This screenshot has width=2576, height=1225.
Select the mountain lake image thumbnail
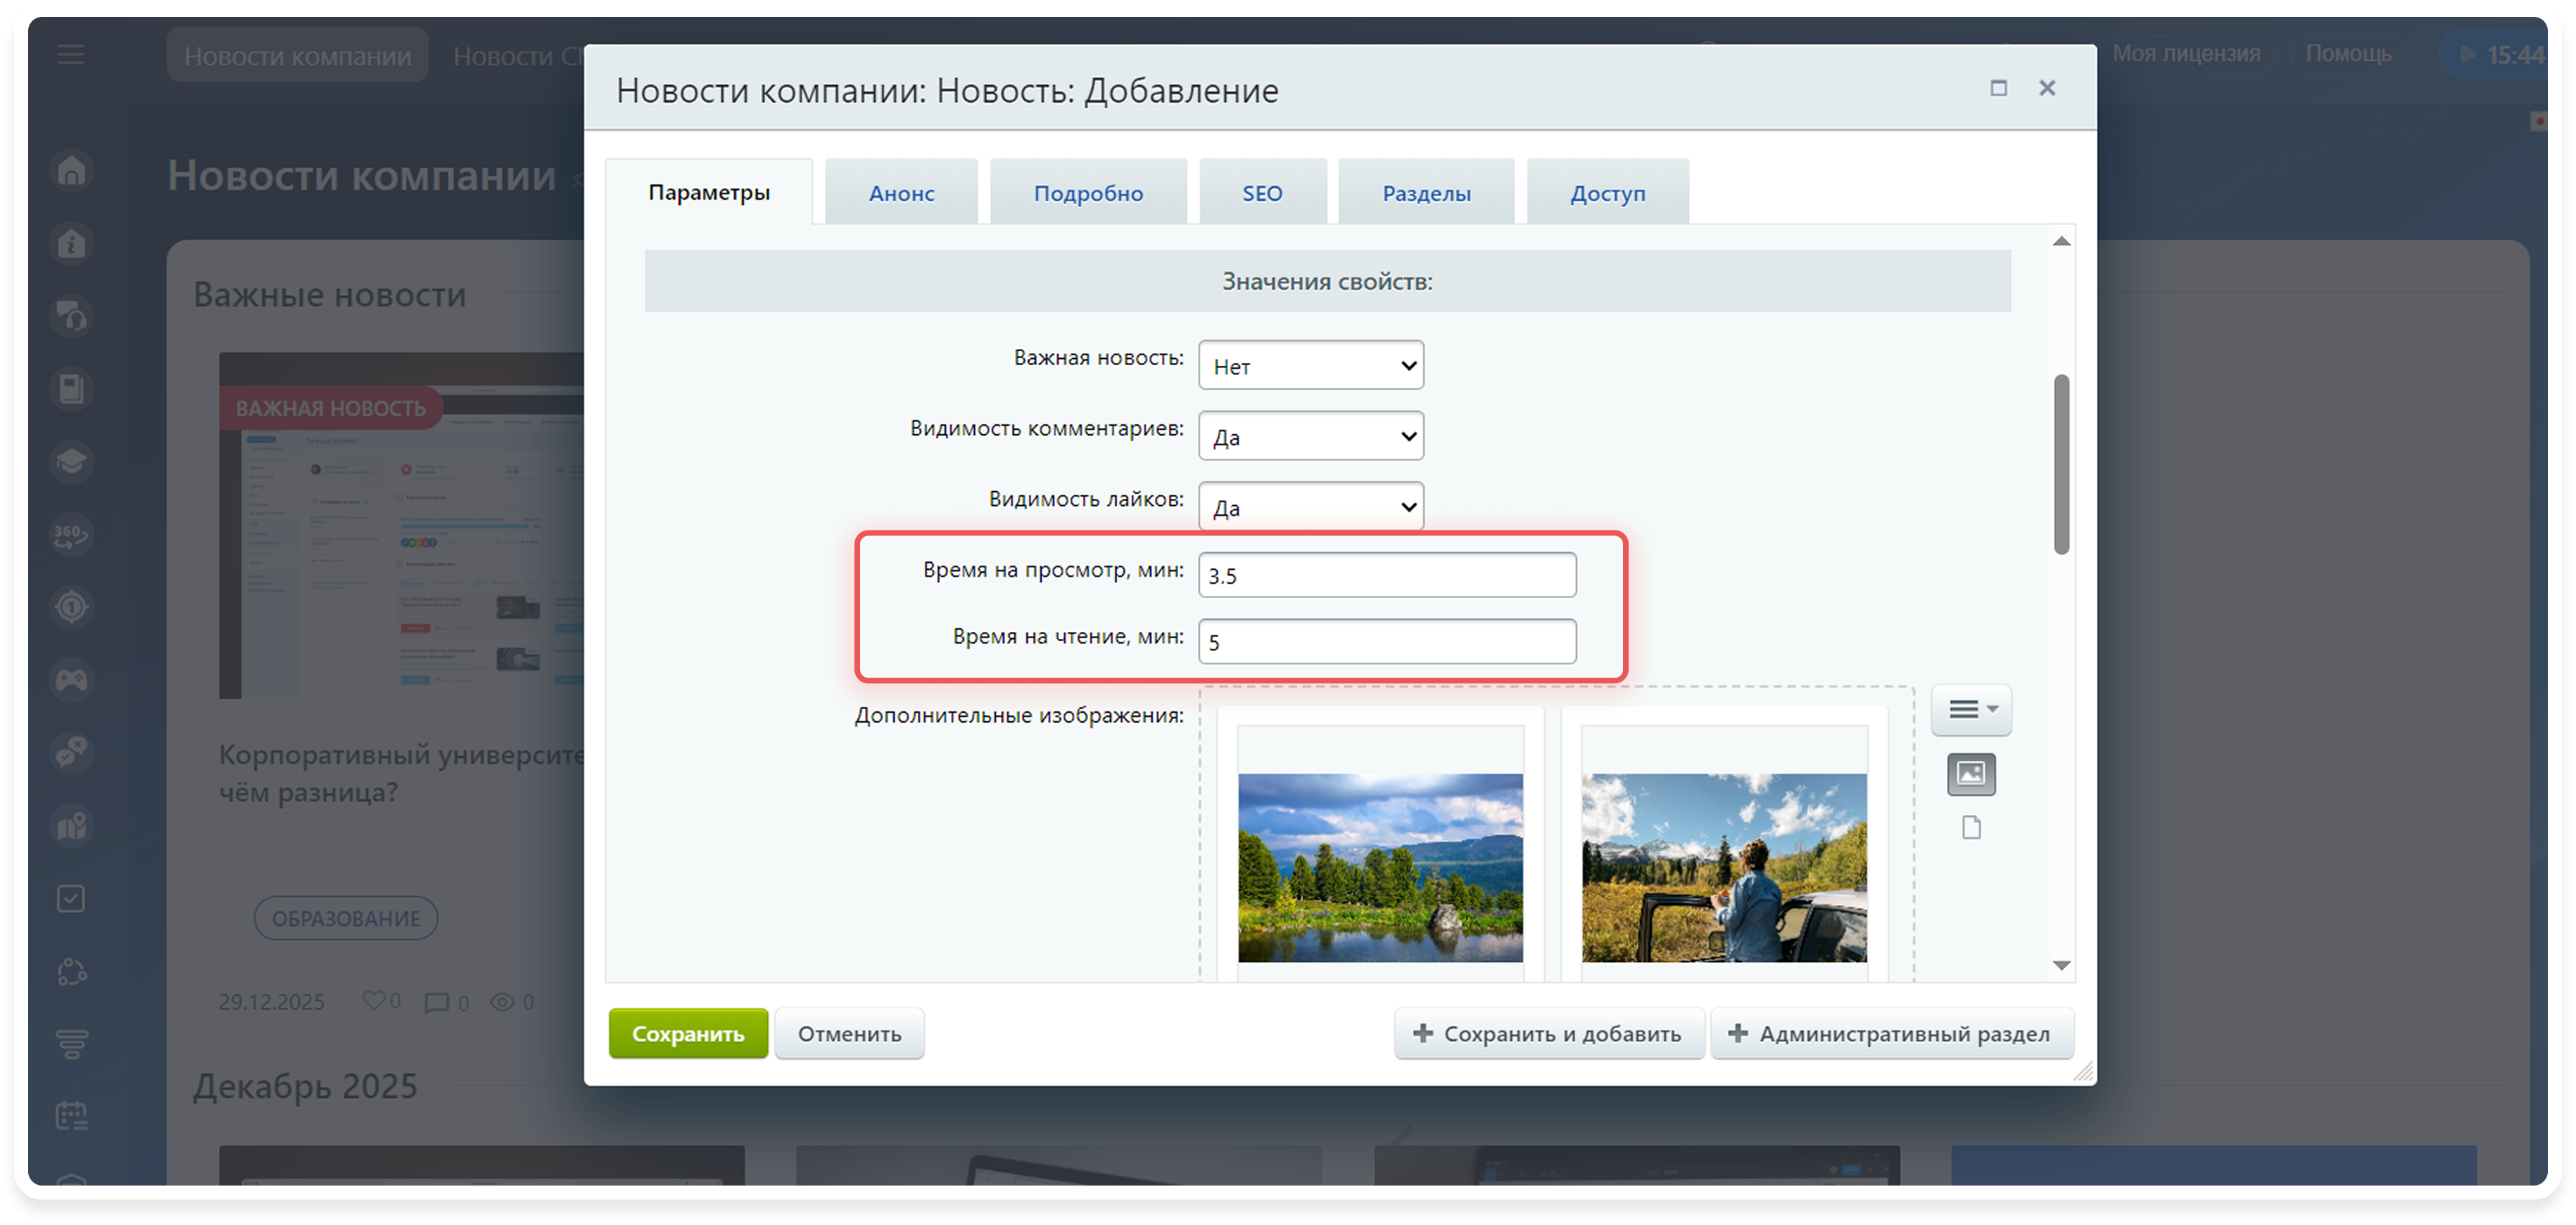[x=1380, y=867]
